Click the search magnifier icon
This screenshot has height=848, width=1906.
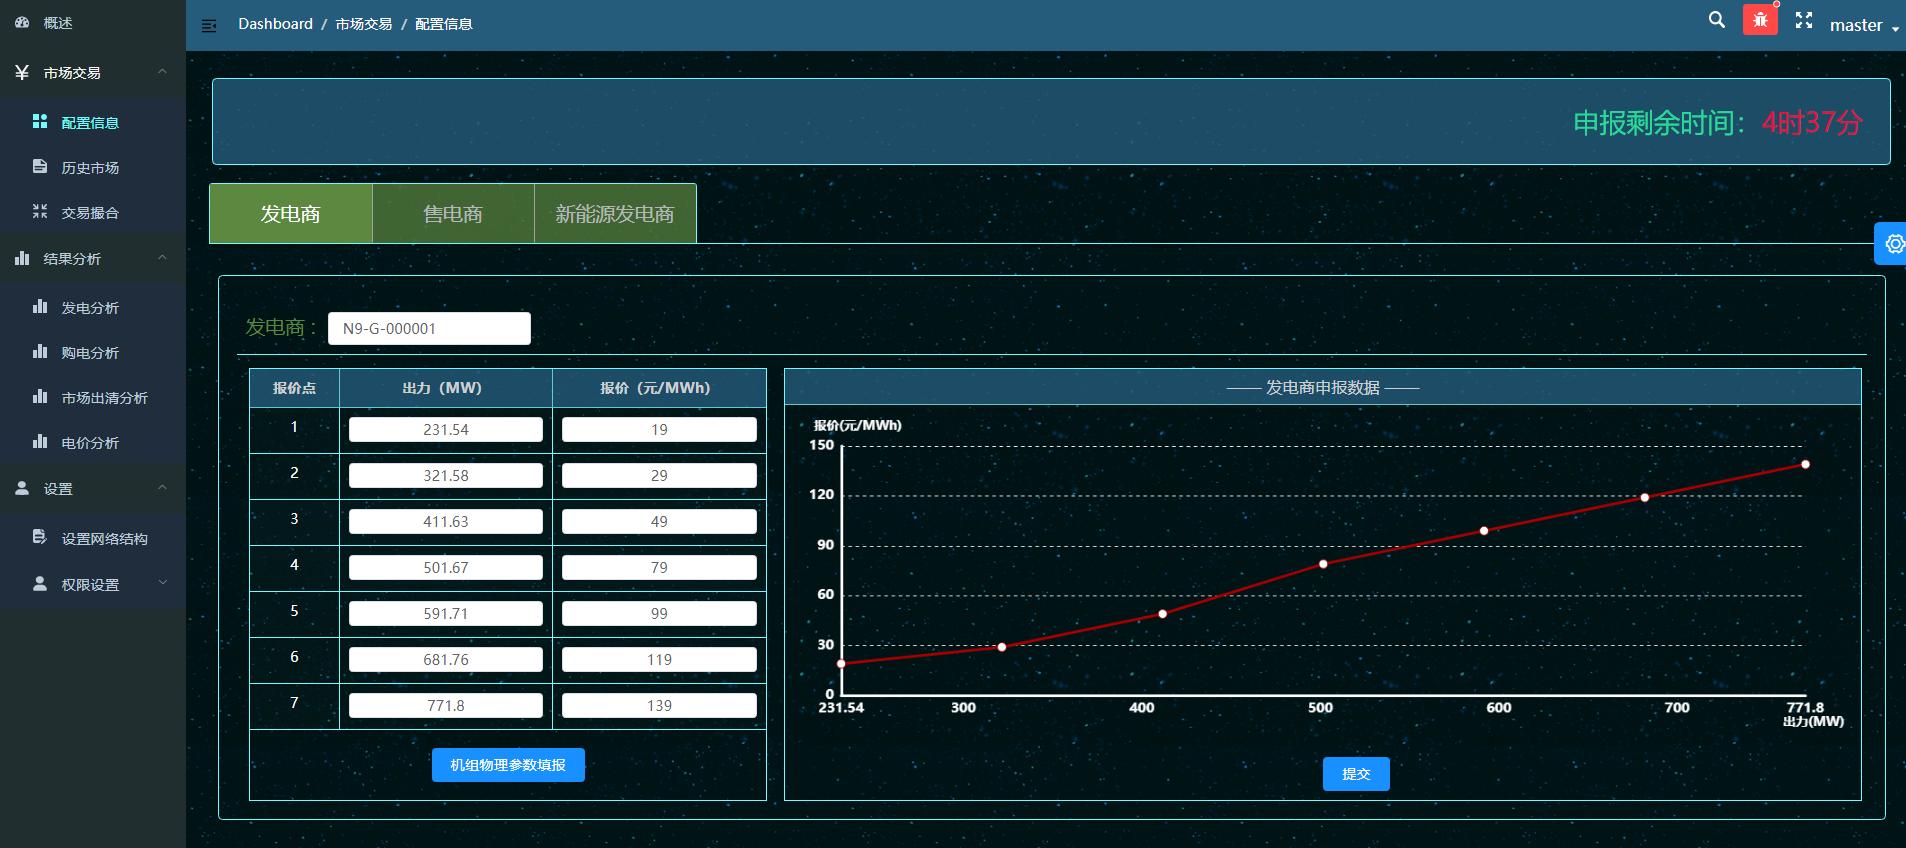point(1716,20)
